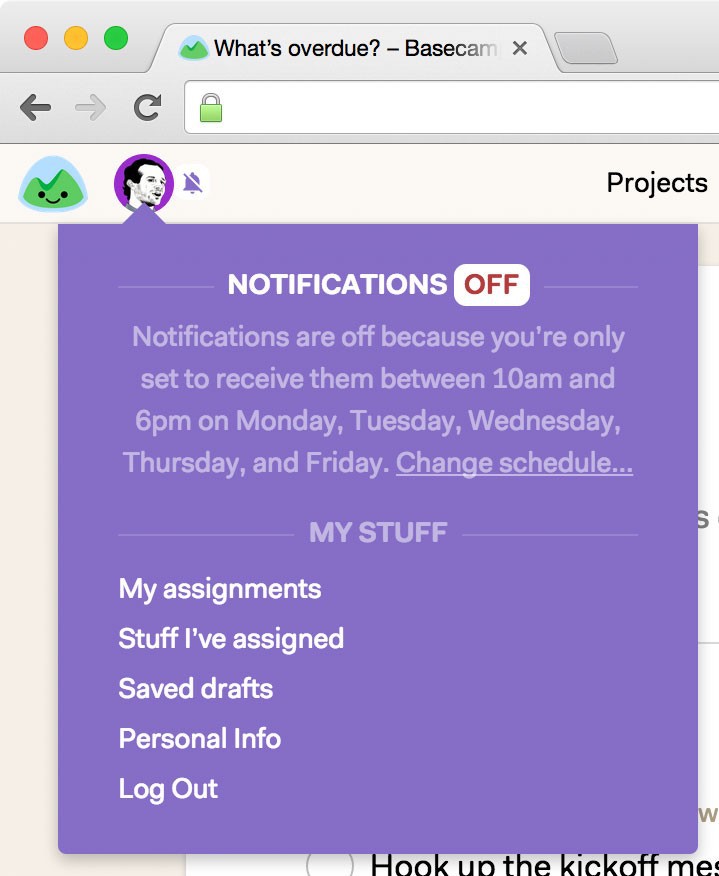The width and height of the screenshot is (719, 876).
Task: Open the Change schedule link
Action: 514,463
